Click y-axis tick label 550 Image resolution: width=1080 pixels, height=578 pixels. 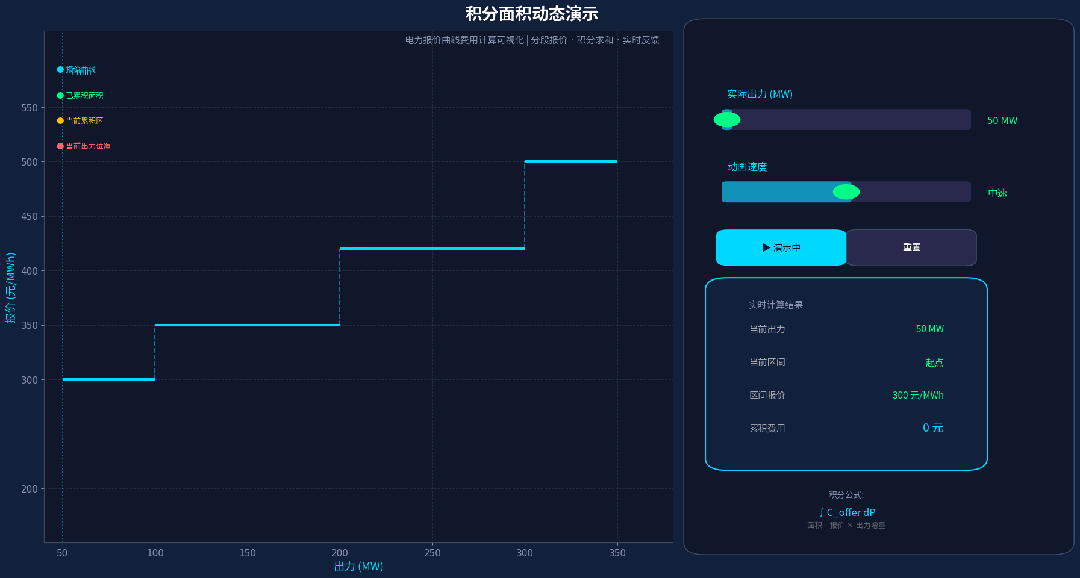(30, 107)
